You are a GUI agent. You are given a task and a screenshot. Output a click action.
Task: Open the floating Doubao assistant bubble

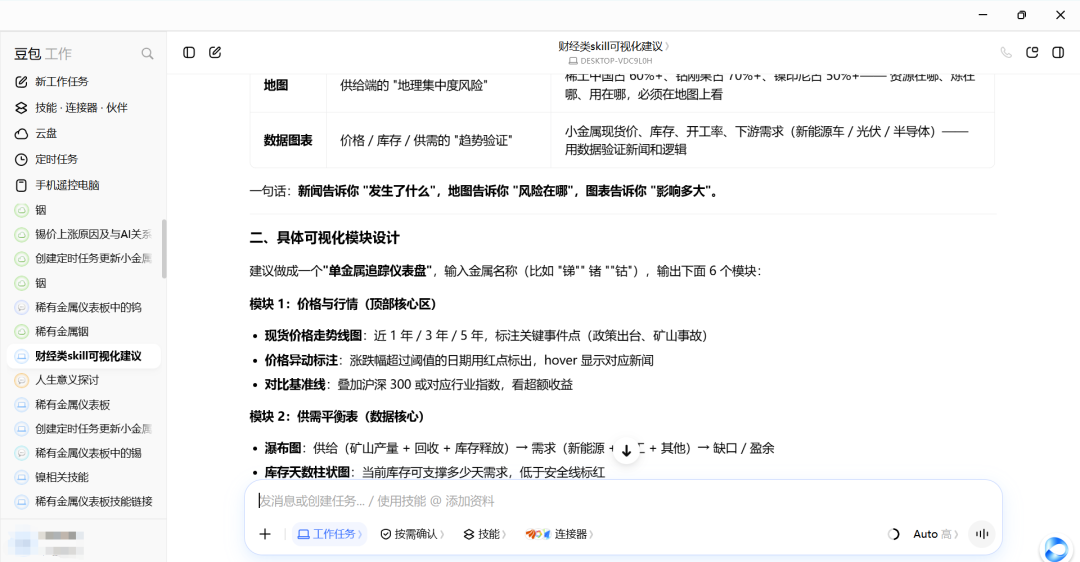pyautogui.click(x=1056, y=548)
